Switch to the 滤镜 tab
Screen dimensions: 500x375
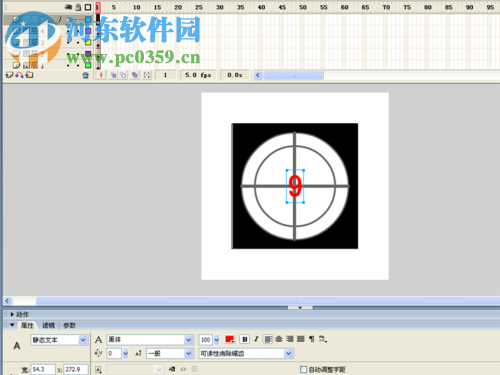pyautogui.click(x=48, y=325)
